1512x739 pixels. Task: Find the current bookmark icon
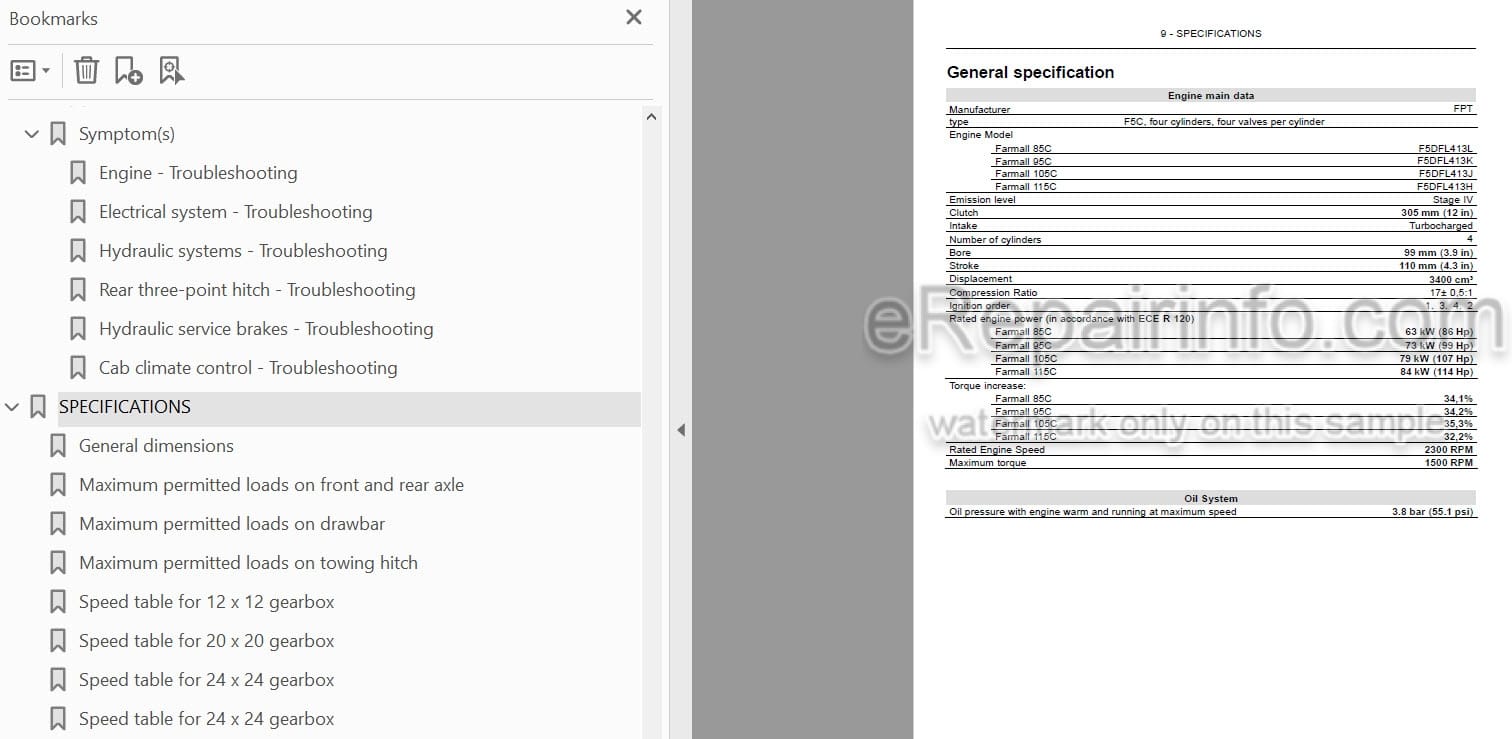click(171, 70)
